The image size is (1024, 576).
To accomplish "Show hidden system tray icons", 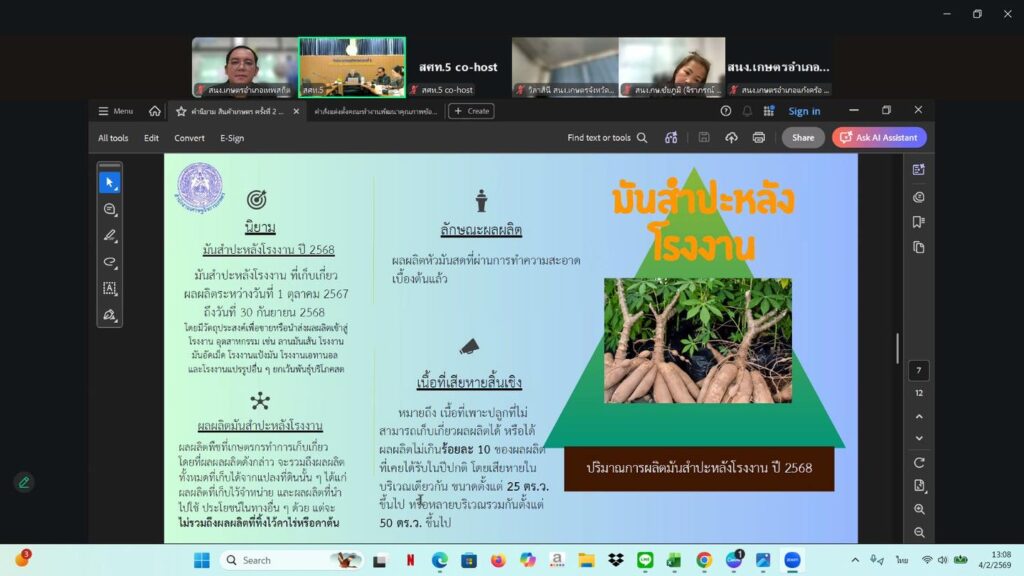I will tap(854, 560).
